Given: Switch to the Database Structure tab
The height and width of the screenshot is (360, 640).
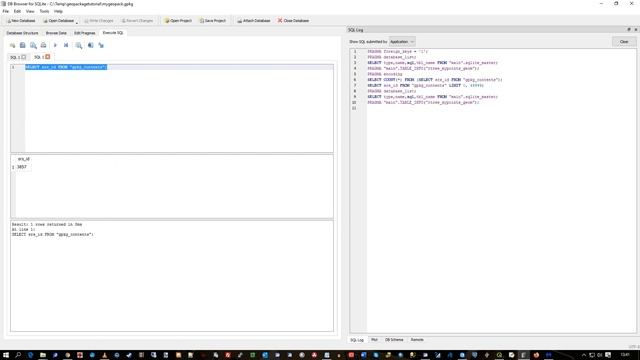Looking at the screenshot, I should pos(22,33).
